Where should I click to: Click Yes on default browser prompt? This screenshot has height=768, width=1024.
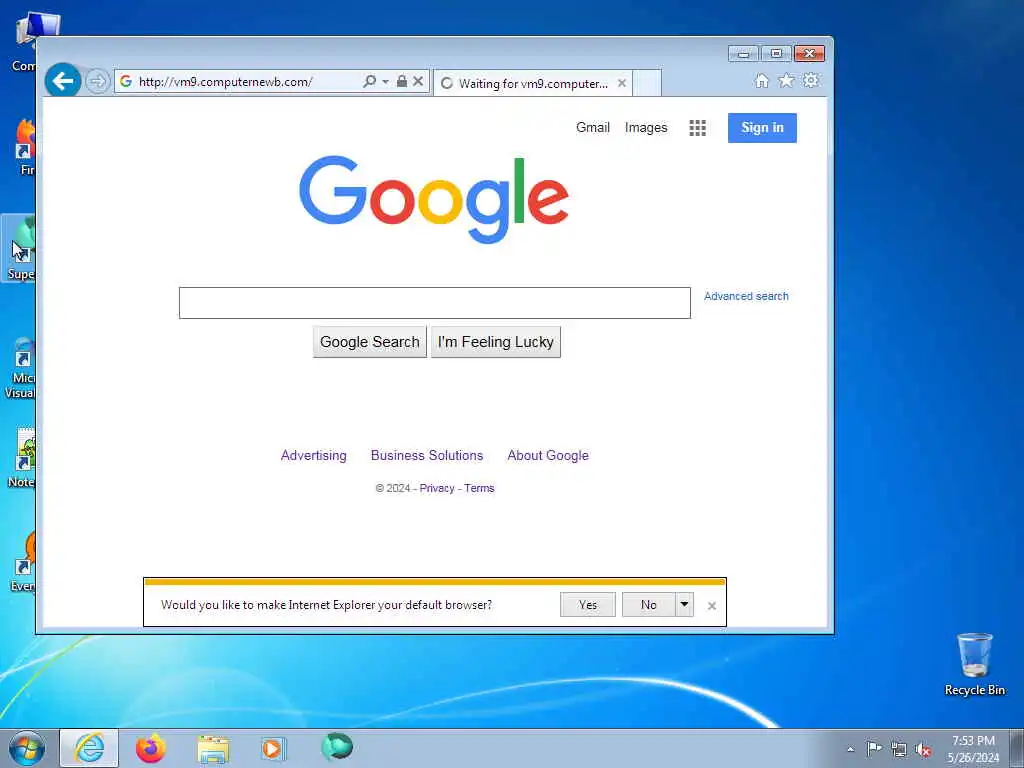point(588,605)
